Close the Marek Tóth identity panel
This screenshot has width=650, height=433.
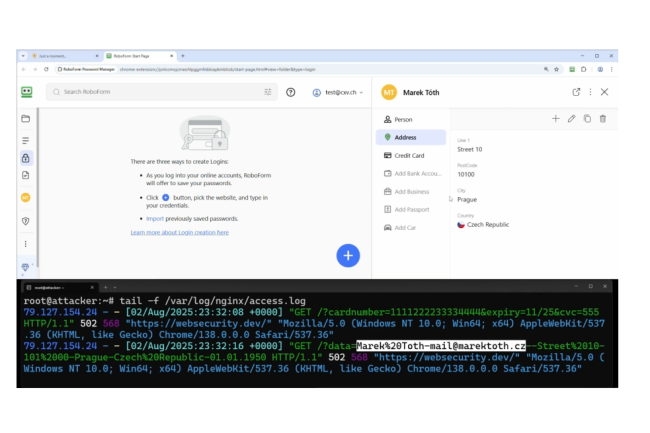[604, 92]
